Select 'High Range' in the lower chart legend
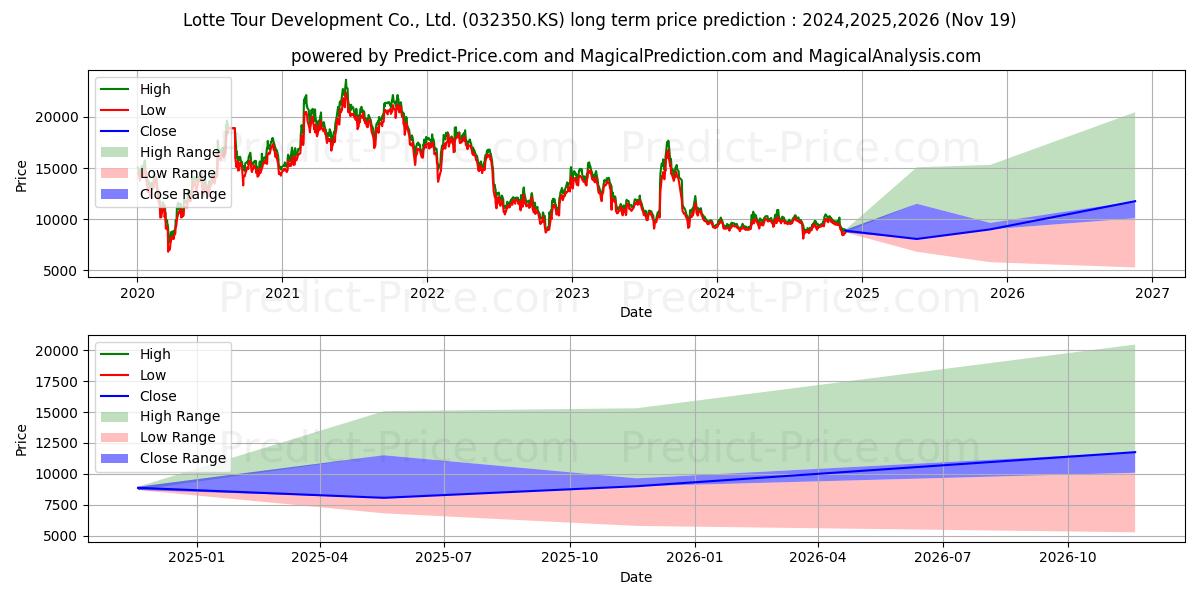Screen dimensions: 1200x600 point(180,417)
